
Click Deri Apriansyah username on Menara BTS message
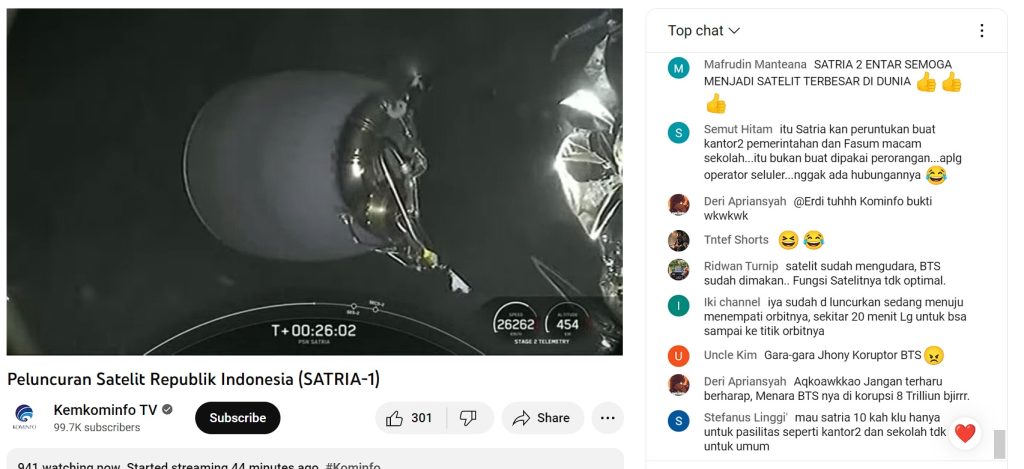745,381
